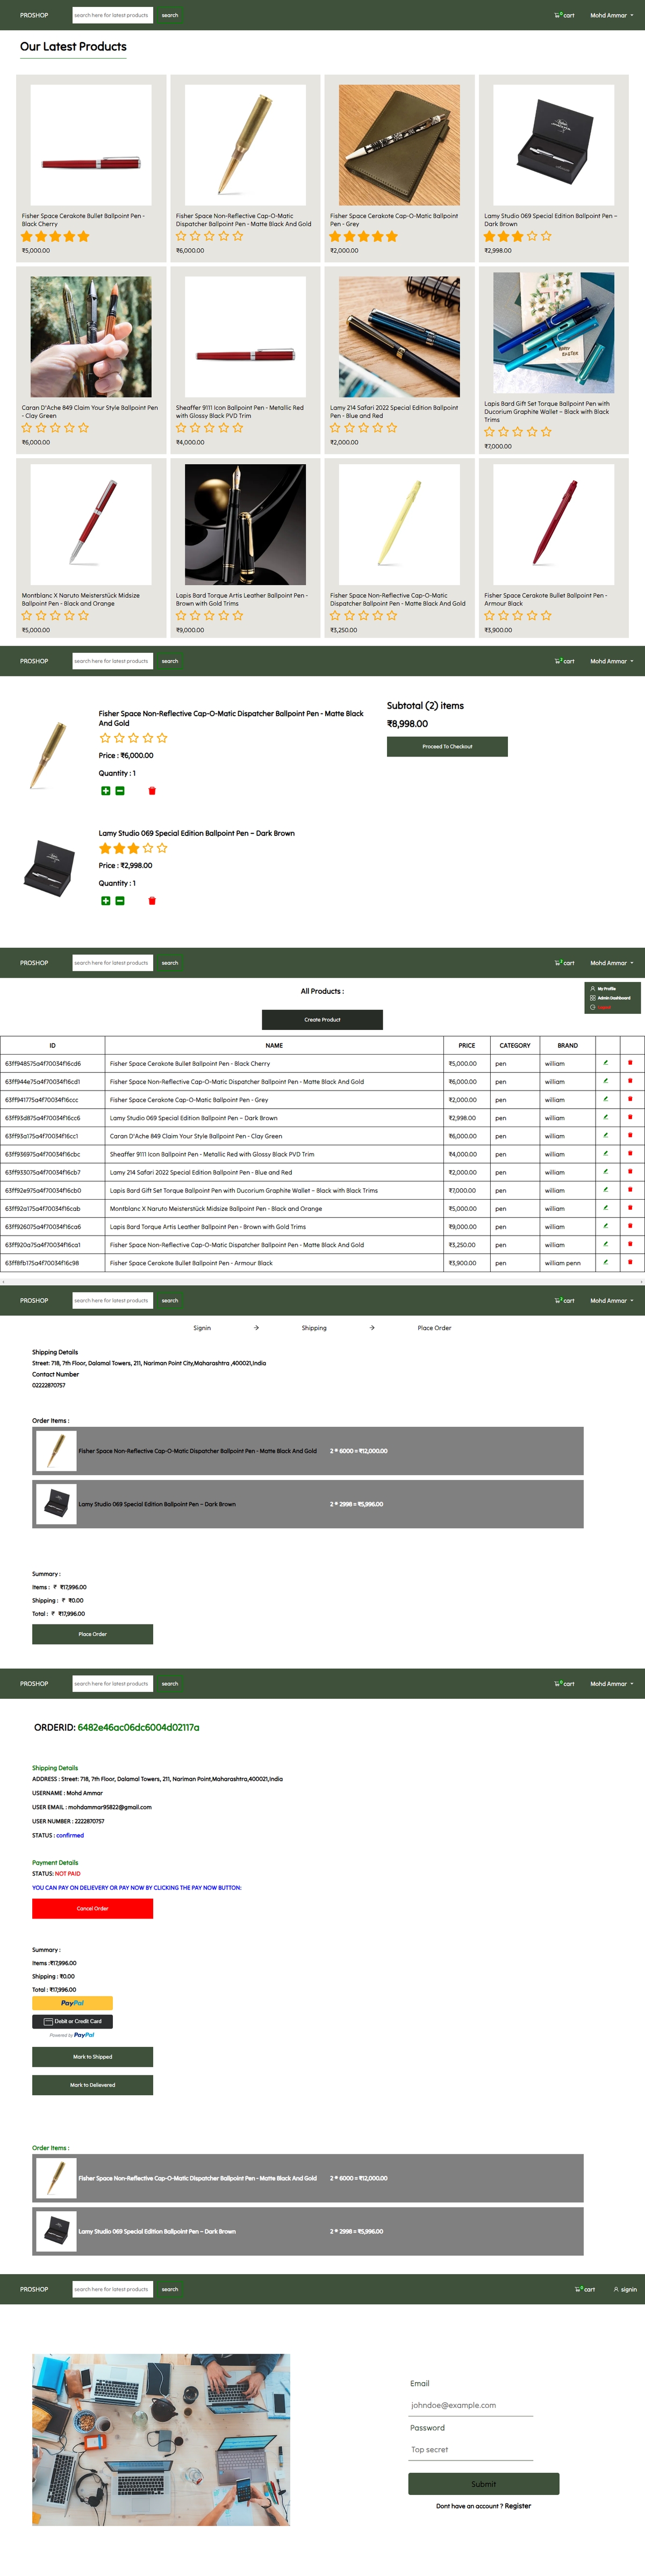Delete the Fisher Space Cerakote Grey table row

[630, 1099]
